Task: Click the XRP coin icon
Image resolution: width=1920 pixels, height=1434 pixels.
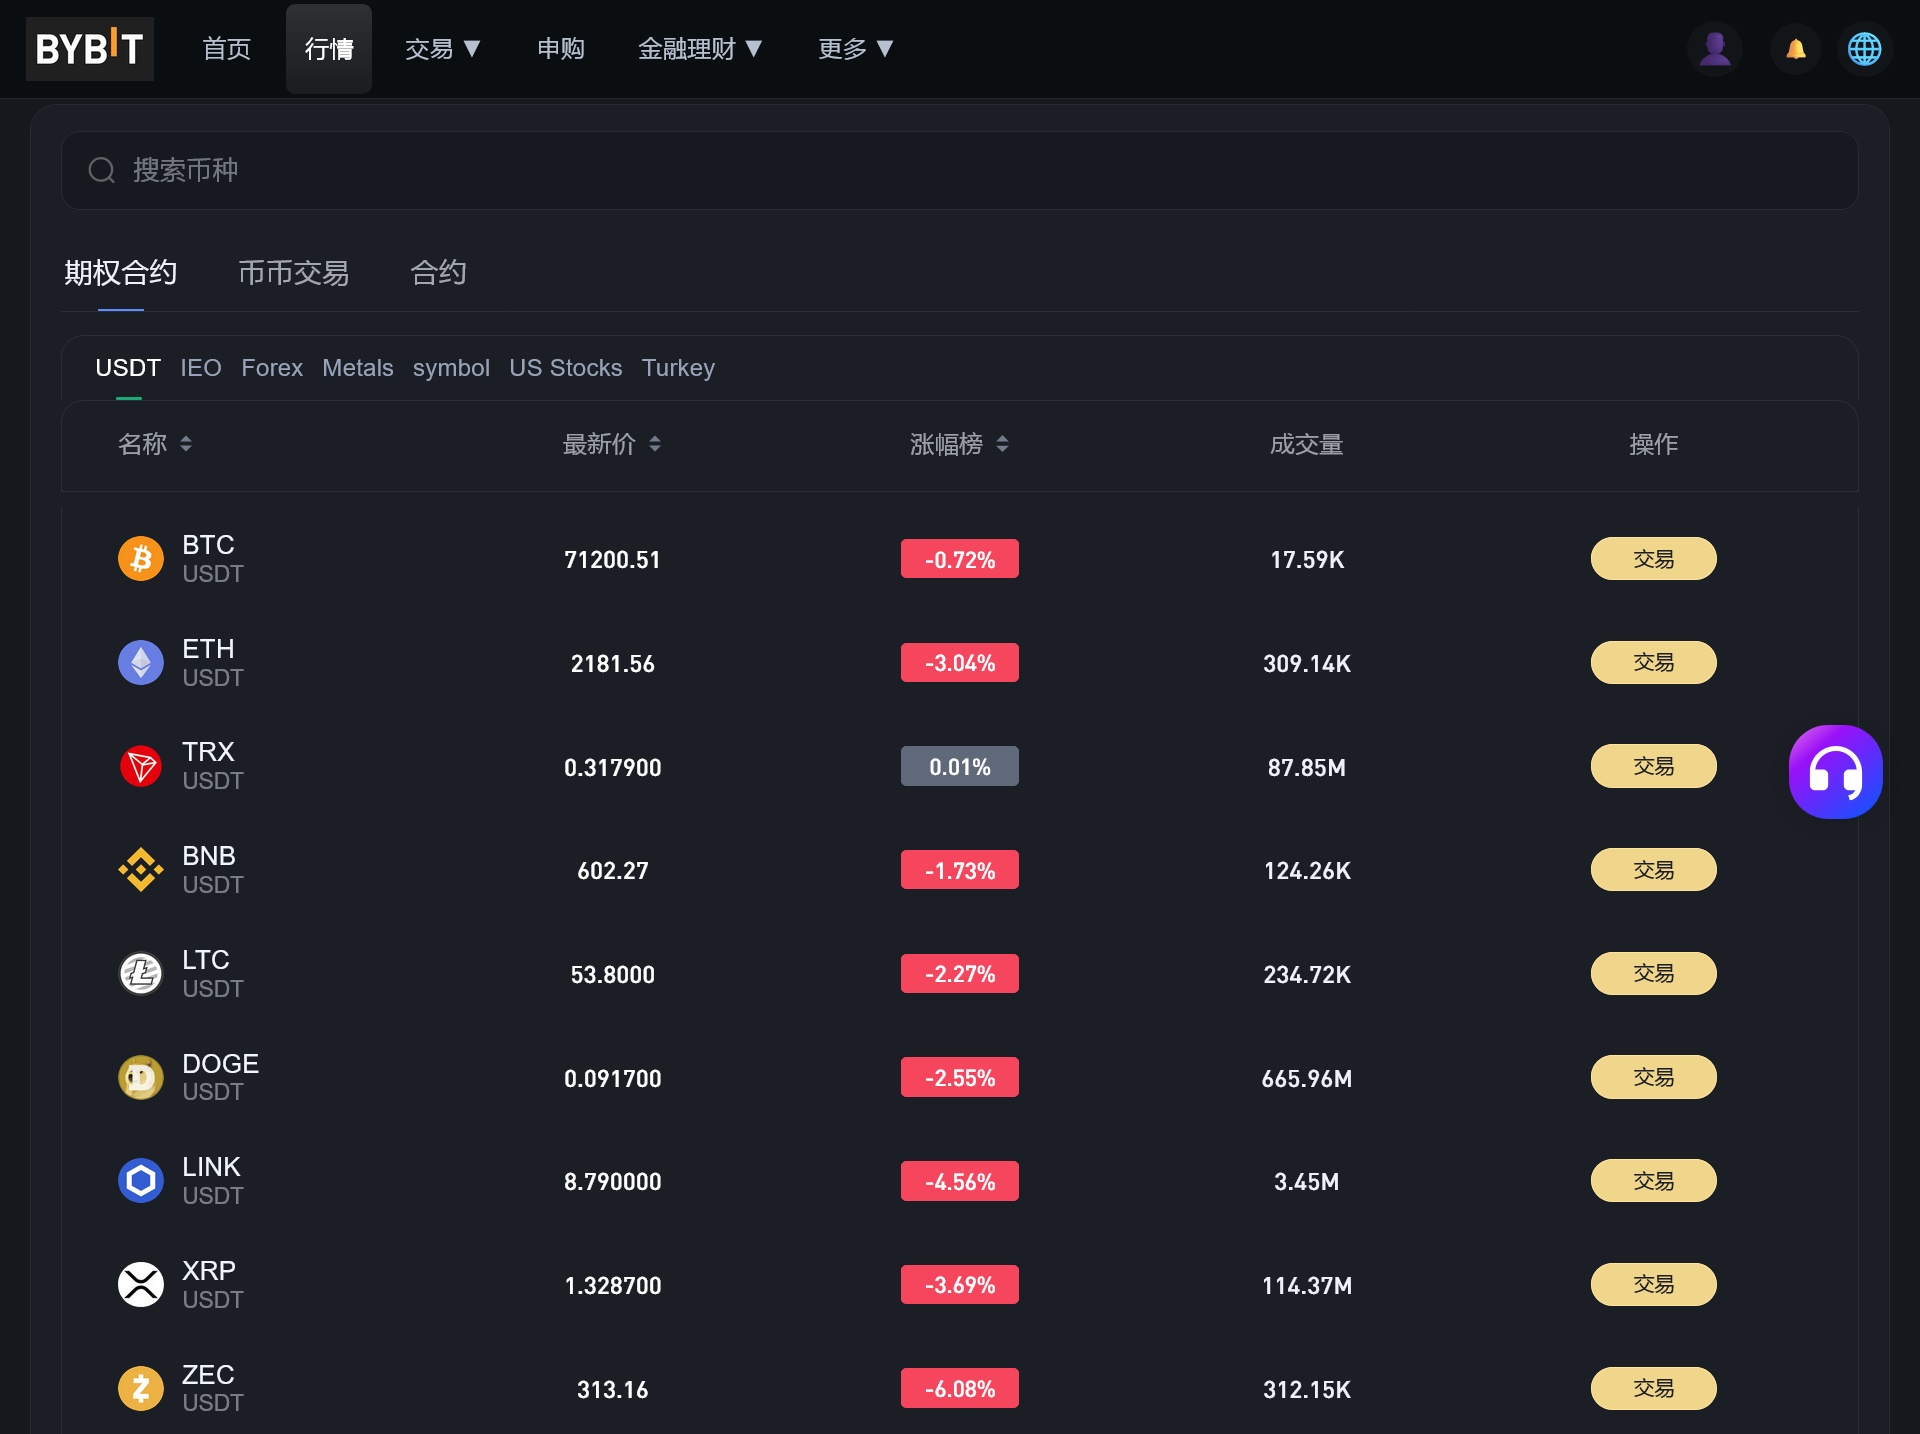Action: tap(141, 1285)
